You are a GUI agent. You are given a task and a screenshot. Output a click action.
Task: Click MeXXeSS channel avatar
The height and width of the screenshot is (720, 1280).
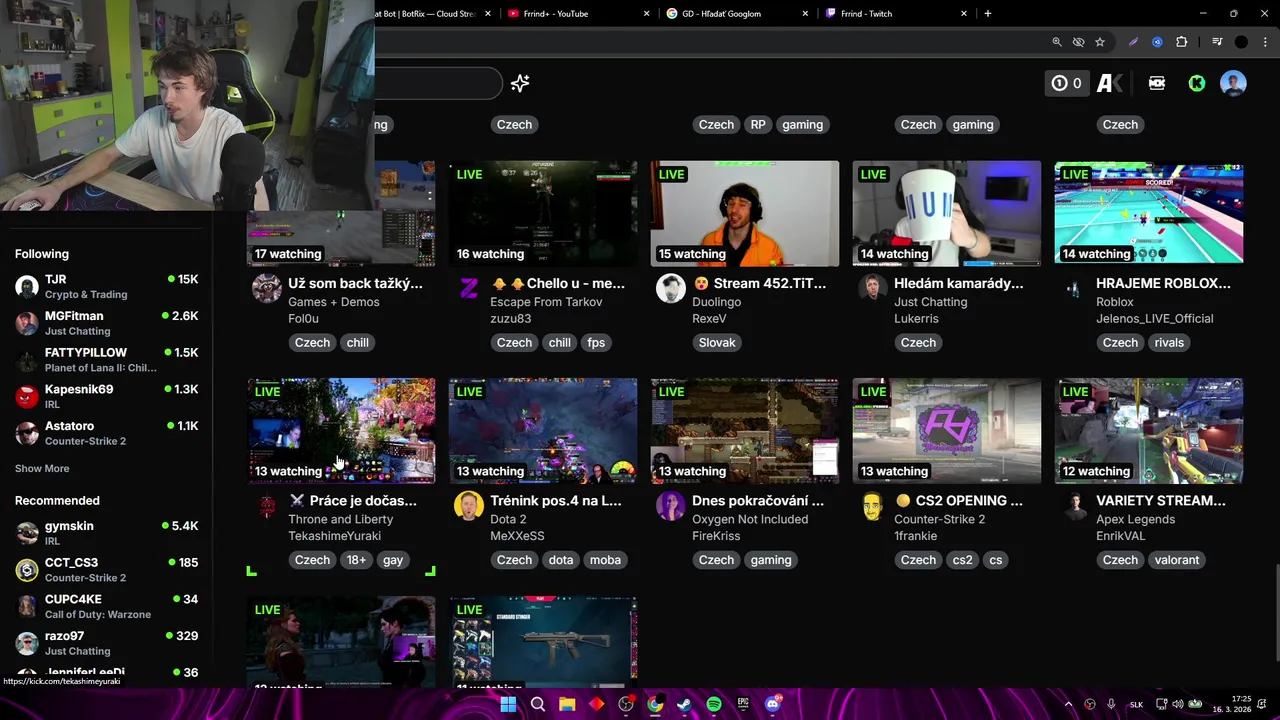coord(469,506)
